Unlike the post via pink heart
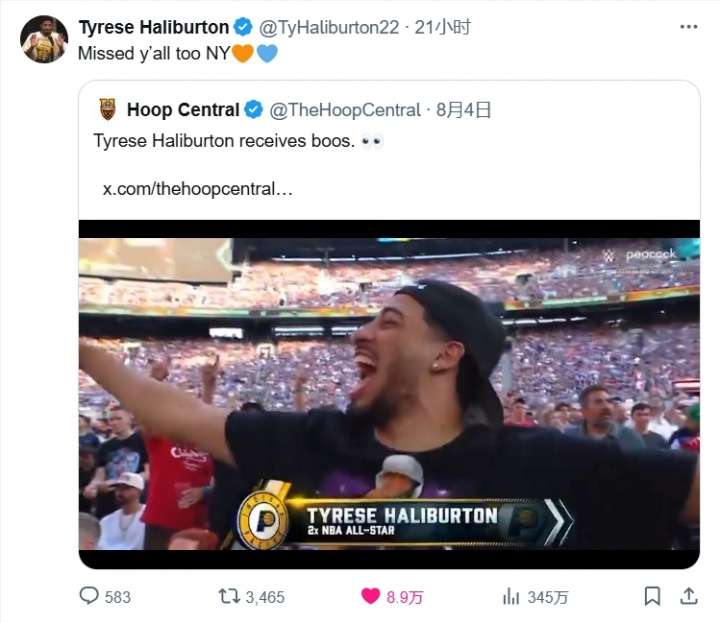The height and width of the screenshot is (623, 720). pyautogui.click(x=370, y=596)
